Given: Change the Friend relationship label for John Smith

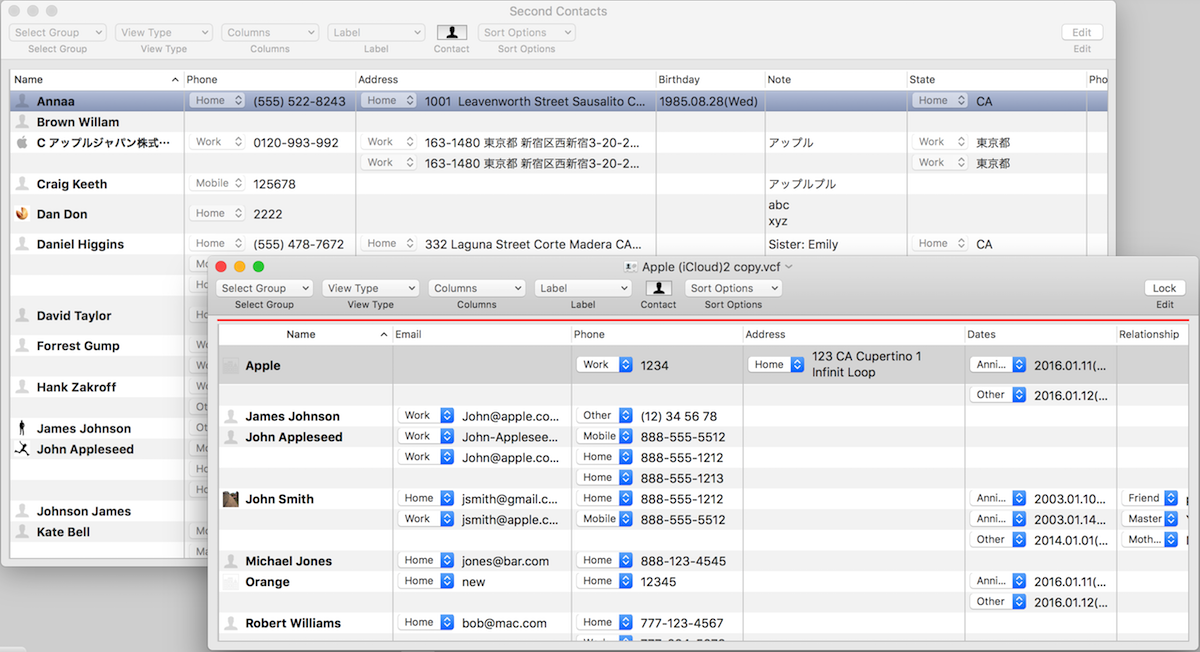Looking at the screenshot, I should pyautogui.click(x=1151, y=498).
